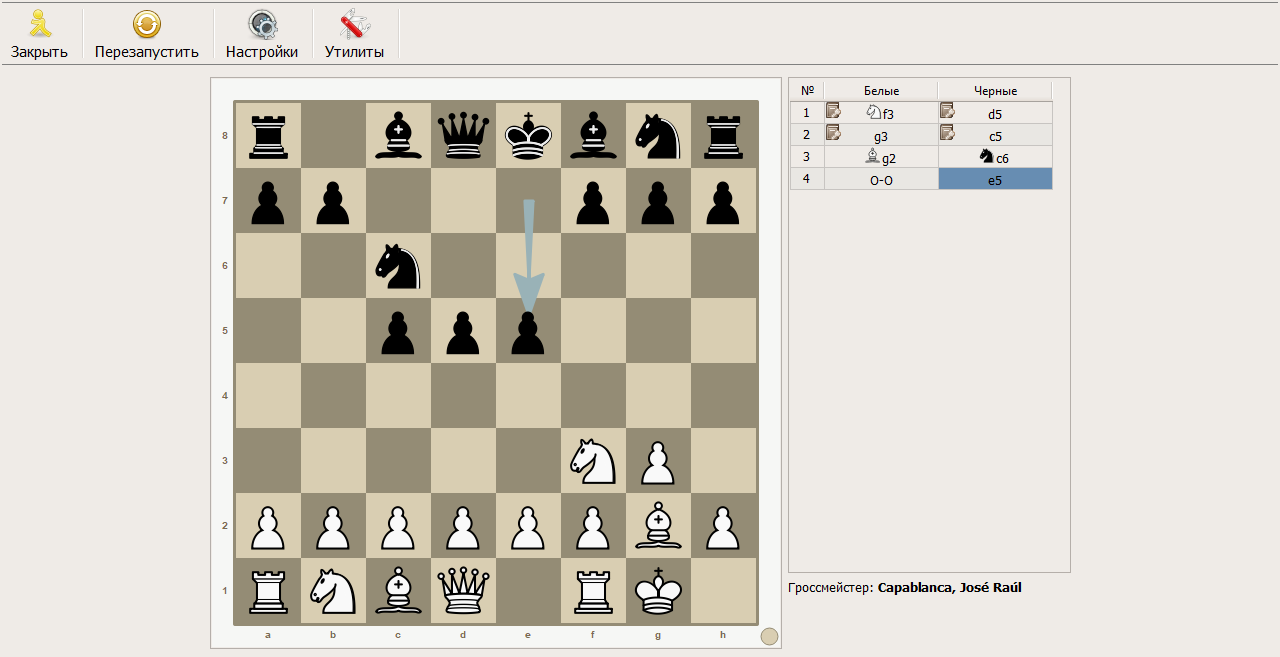Viewport: 1280px width, 657px height.
Task: Select the black pawn on e5
Action: click(528, 332)
